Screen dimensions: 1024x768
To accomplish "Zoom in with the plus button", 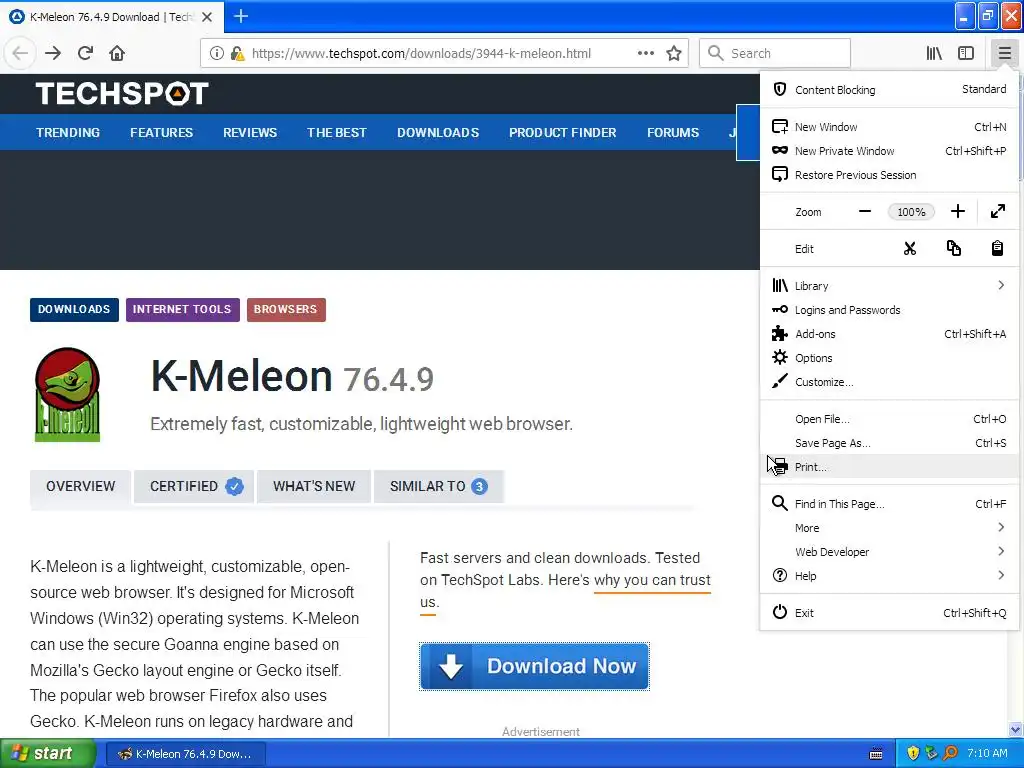I will point(957,211).
